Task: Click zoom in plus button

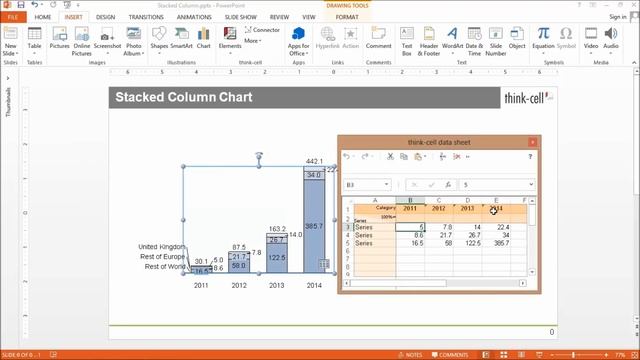Action: [607, 355]
